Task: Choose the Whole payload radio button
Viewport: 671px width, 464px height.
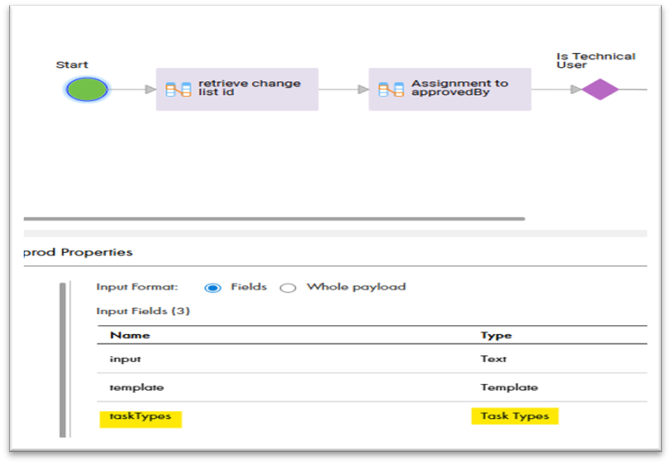Action: (x=288, y=288)
